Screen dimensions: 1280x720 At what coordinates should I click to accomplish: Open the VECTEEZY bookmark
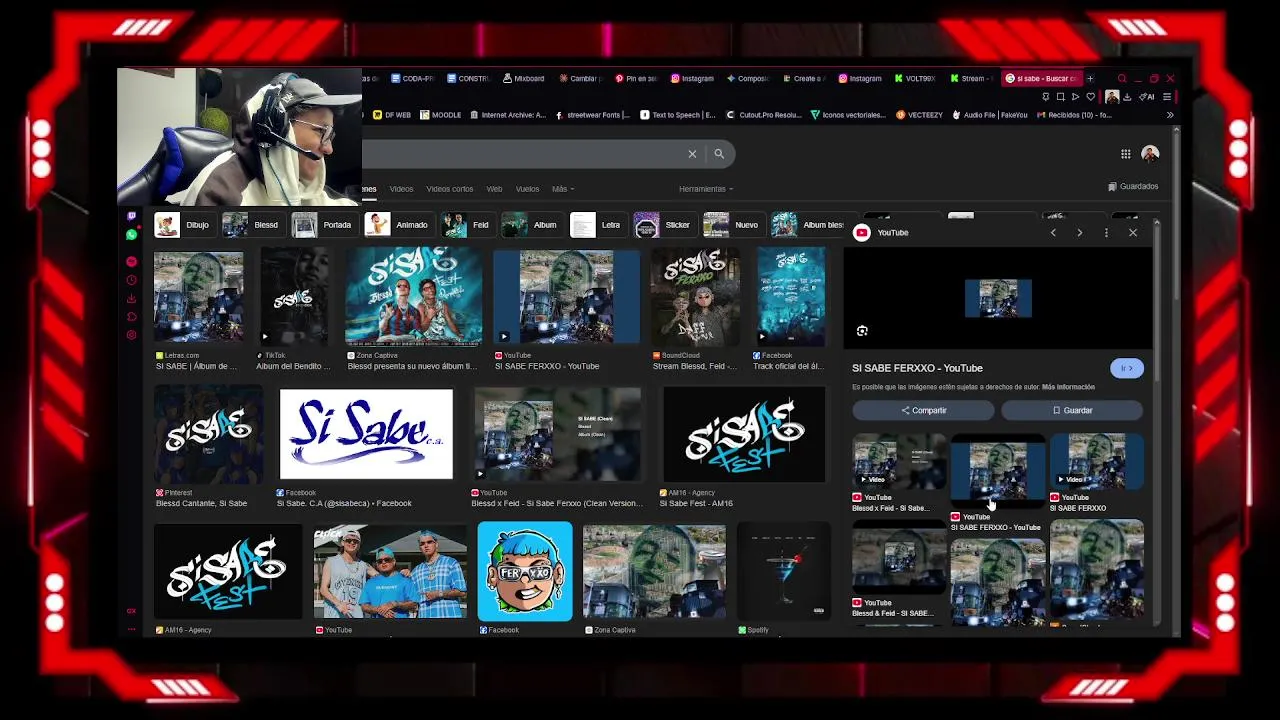pyautogui.click(x=920, y=115)
